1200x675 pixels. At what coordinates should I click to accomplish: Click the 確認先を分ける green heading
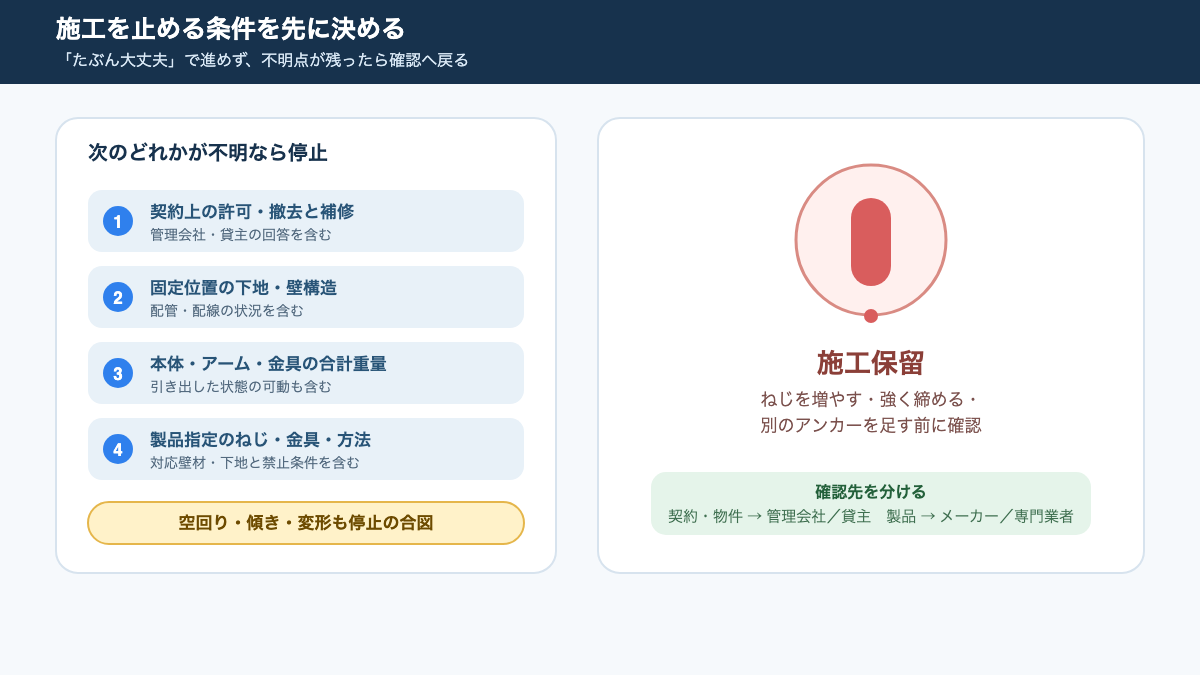coord(871,492)
